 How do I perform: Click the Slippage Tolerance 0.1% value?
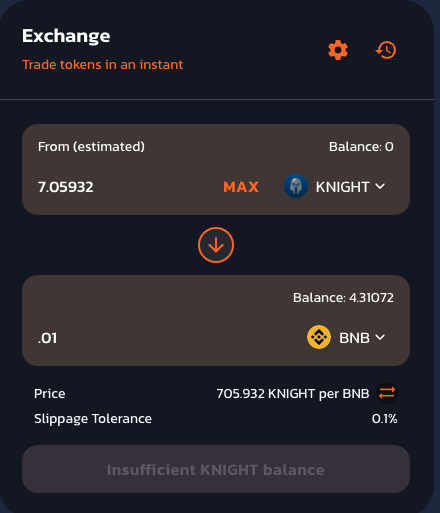(x=384, y=418)
